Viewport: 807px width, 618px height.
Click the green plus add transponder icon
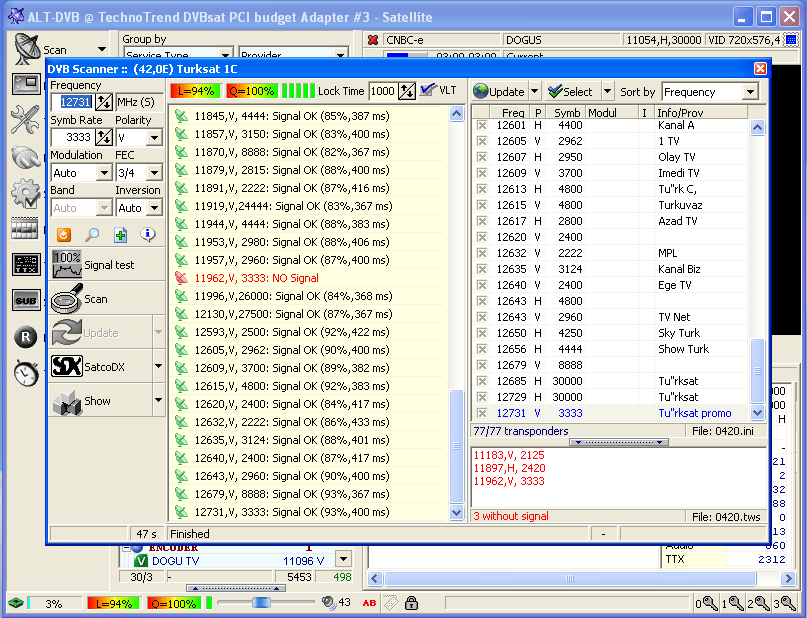pos(120,235)
